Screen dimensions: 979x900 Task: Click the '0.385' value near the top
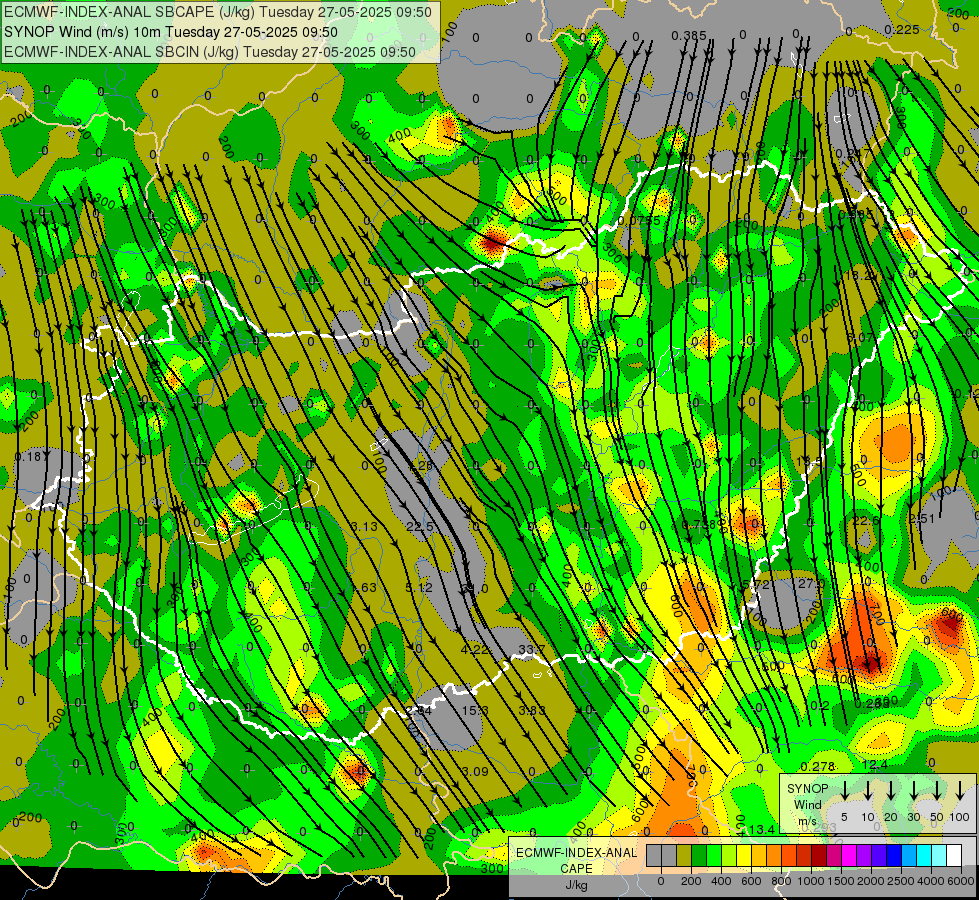coord(689,36)
